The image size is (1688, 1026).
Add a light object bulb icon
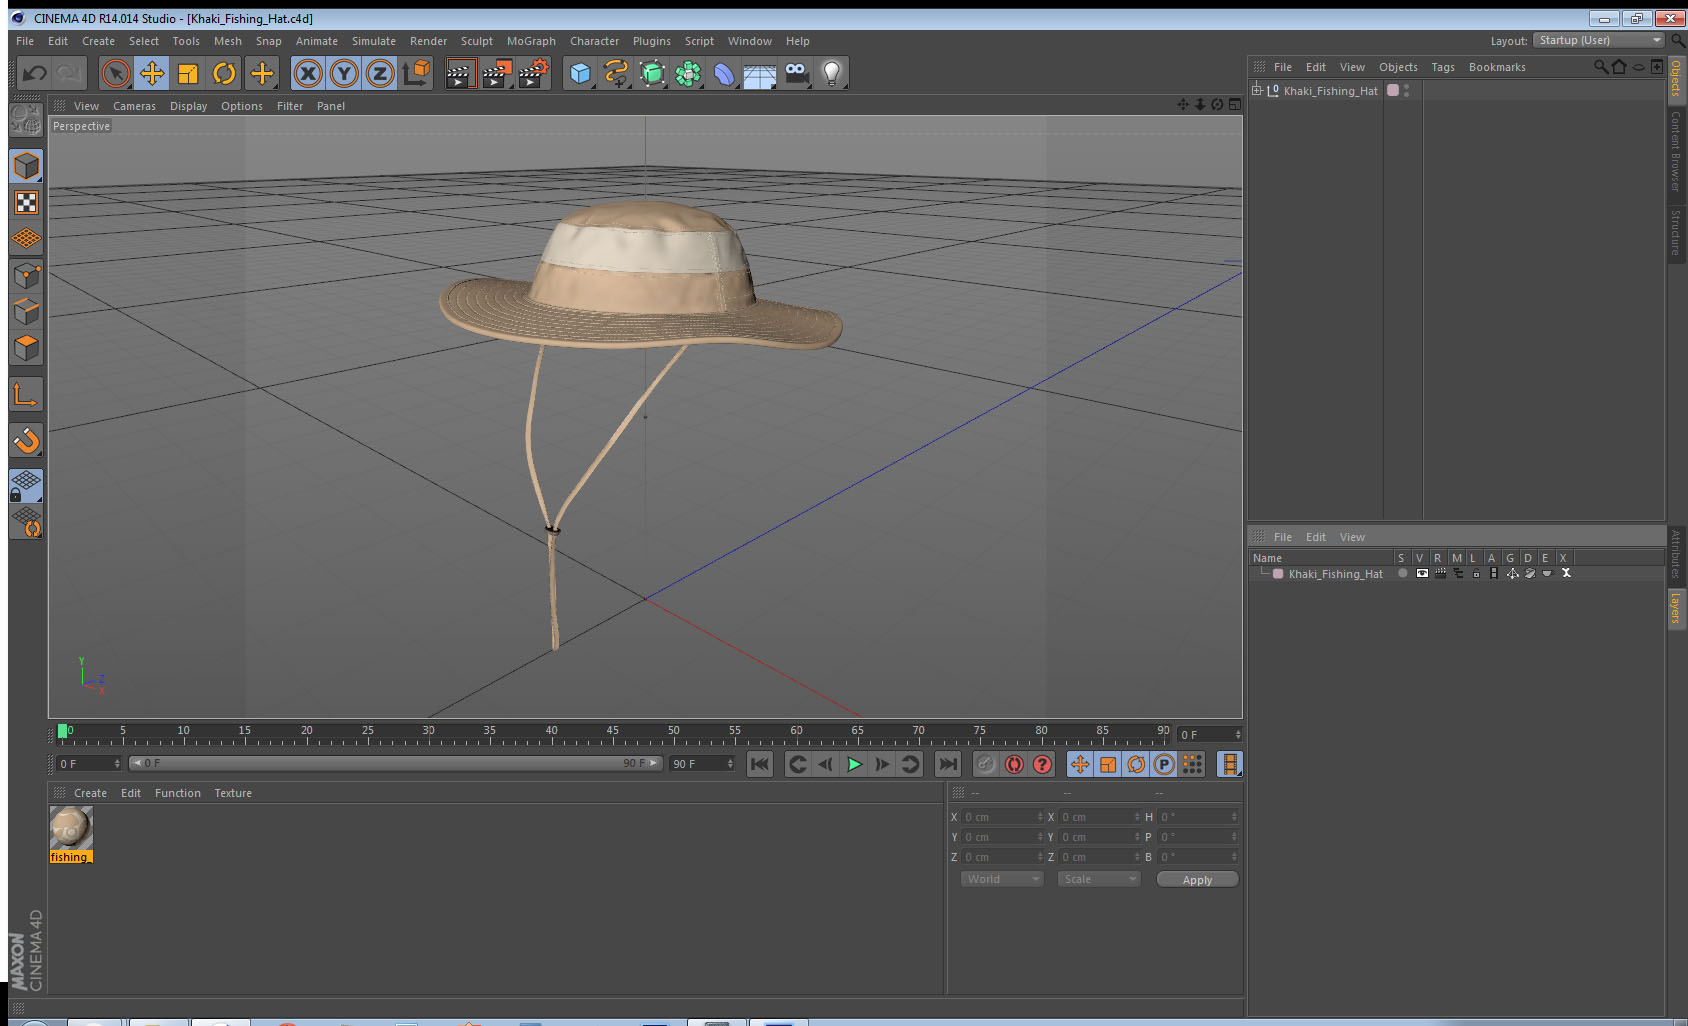click(832, 73)
